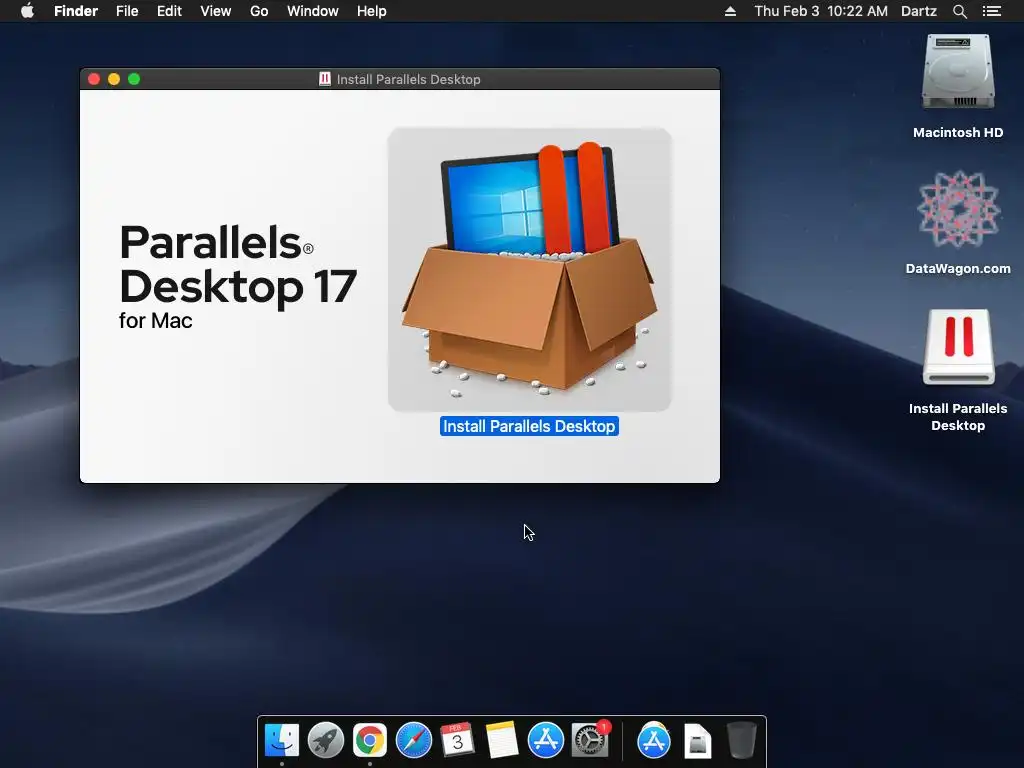Image resolution: width=1024 pixels, height=768 pixels.
Task: Click the date and time in menu bar
Action: pos(821,11)
